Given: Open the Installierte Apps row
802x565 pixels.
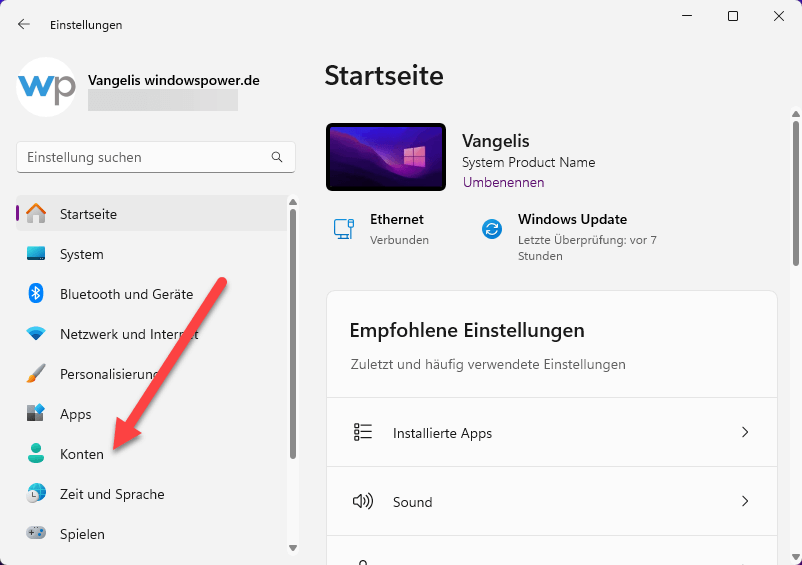Looking at the screenshot, I should [x=552, y=432].
